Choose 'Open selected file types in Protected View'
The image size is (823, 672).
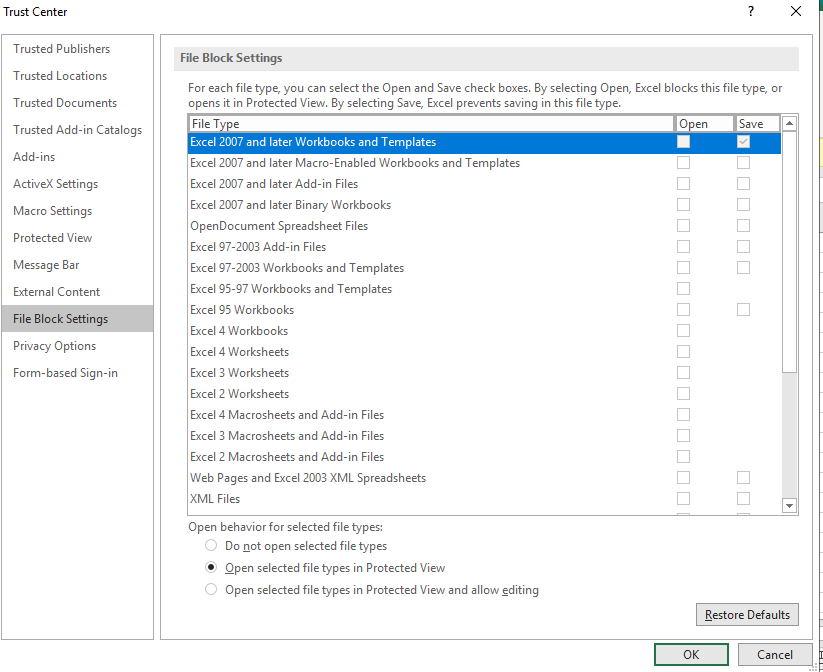coord(210,567)
